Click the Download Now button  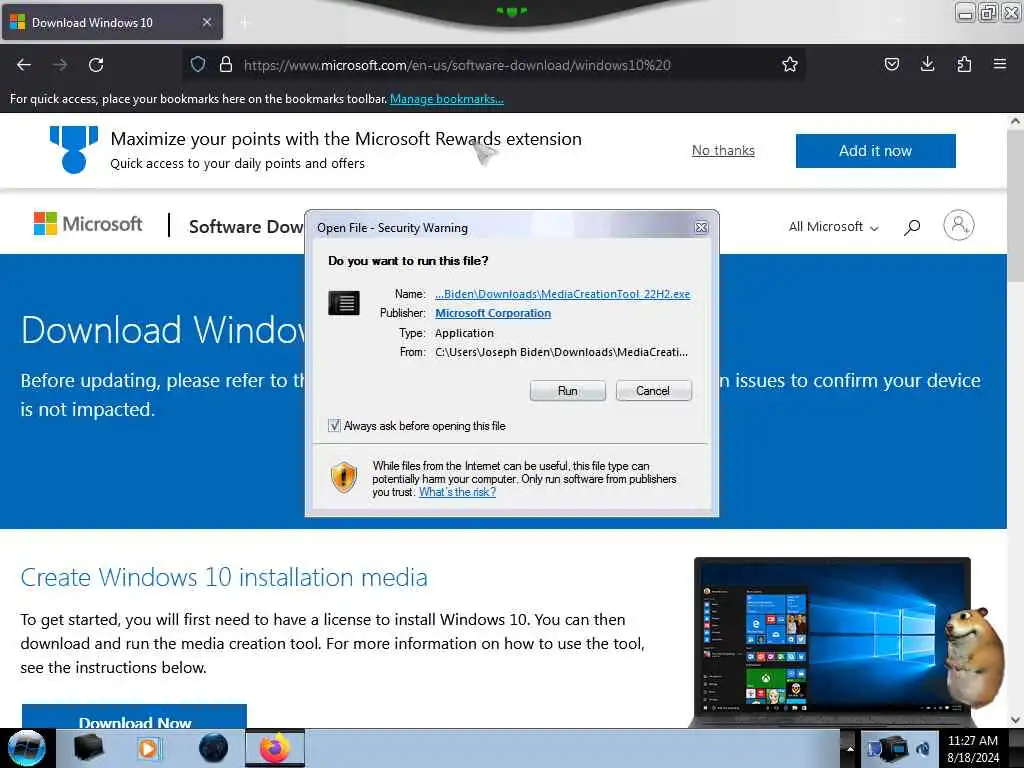click(x=135, y=717)
